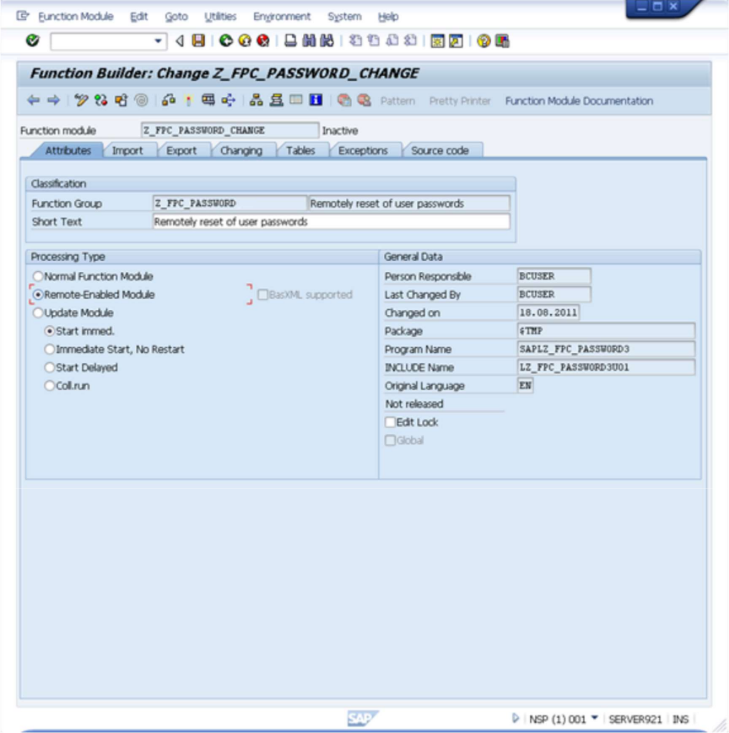Screen dimensions: 729x733
Task: Select Immediate Start, No Restart option
Action: (49, 350)
